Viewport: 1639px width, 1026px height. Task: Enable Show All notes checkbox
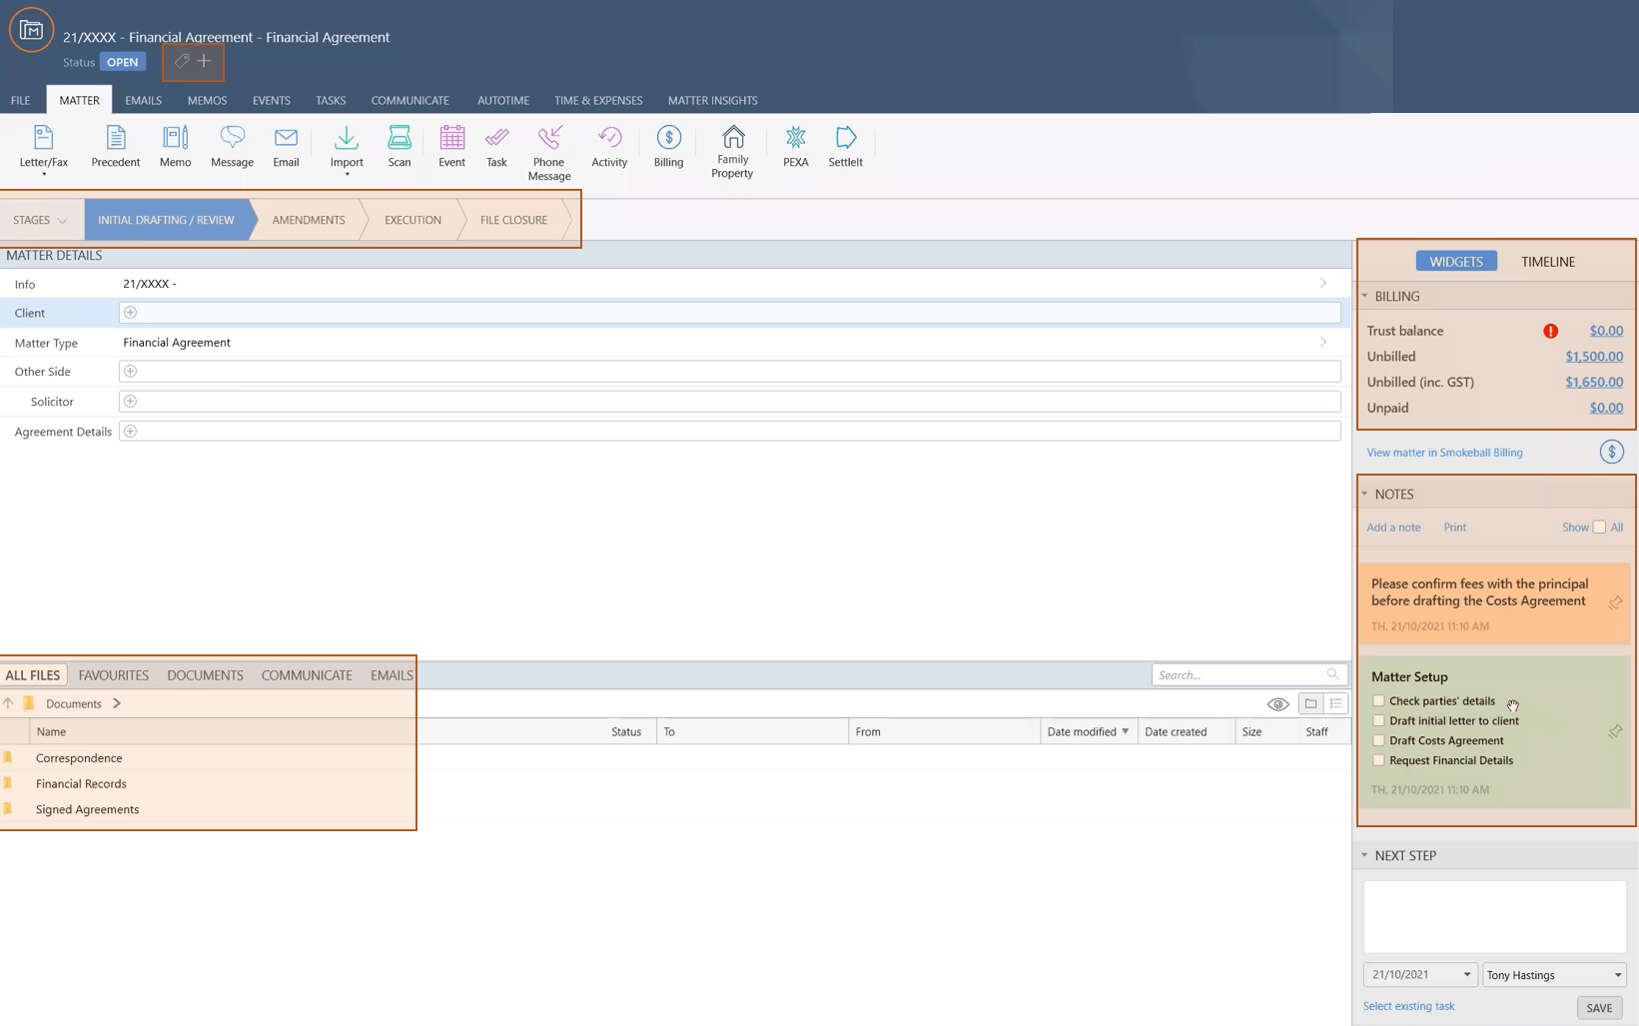(1599, 527)
